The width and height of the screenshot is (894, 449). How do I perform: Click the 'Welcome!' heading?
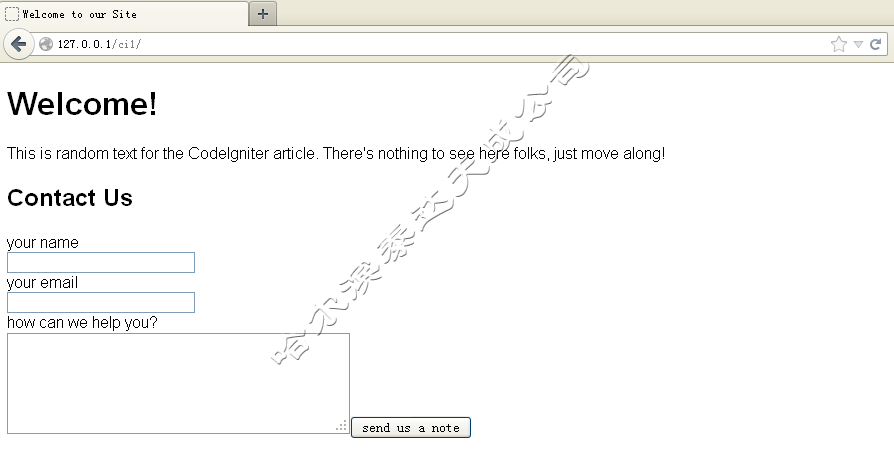[x=82, y=104]
